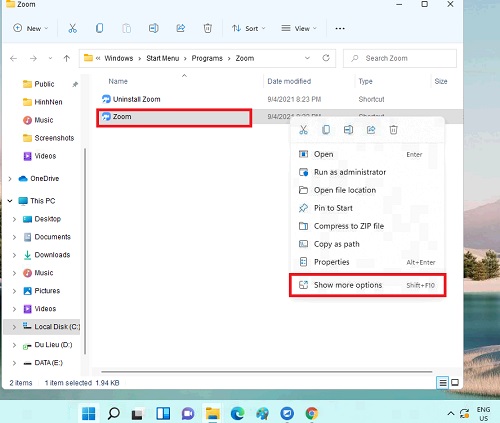Click the Rename icon in the top toolbar
The image size is (500, 423).
click(153, 28)
